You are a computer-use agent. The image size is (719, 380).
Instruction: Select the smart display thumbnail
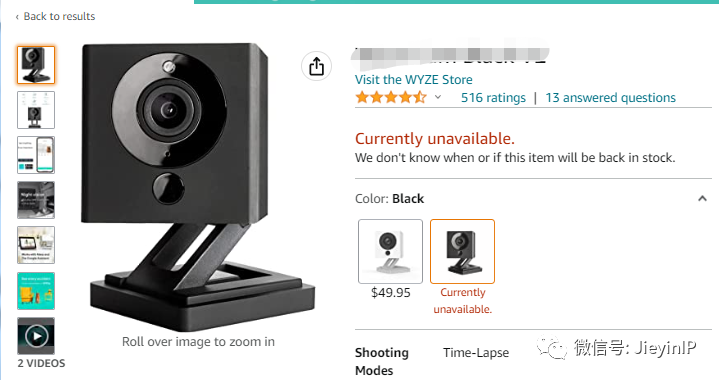click(x=36, y=245)
